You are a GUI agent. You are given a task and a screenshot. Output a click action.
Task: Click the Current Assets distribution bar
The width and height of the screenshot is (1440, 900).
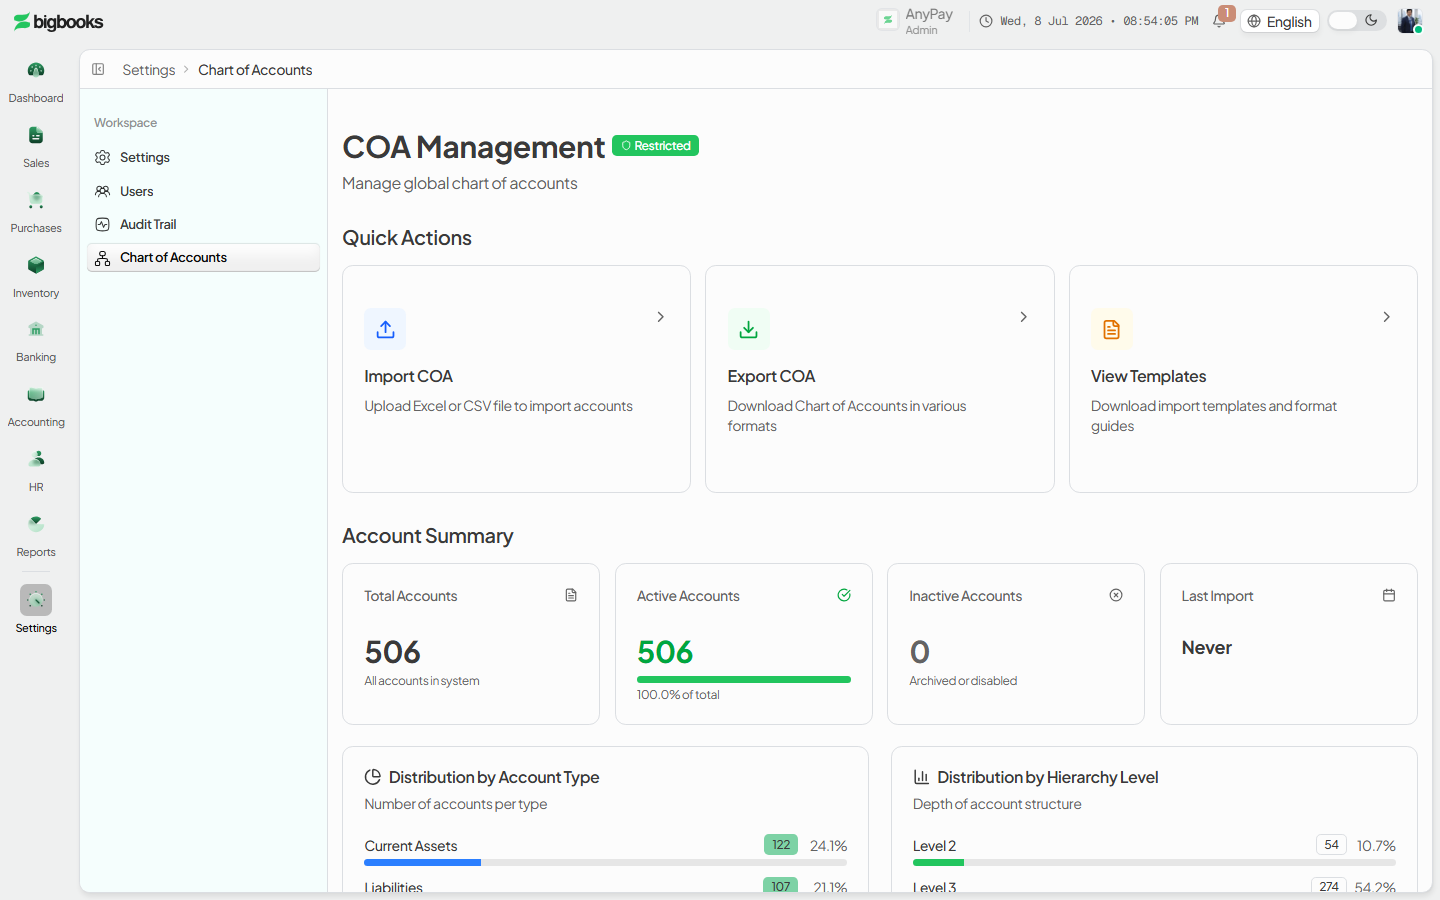[605, 862]
